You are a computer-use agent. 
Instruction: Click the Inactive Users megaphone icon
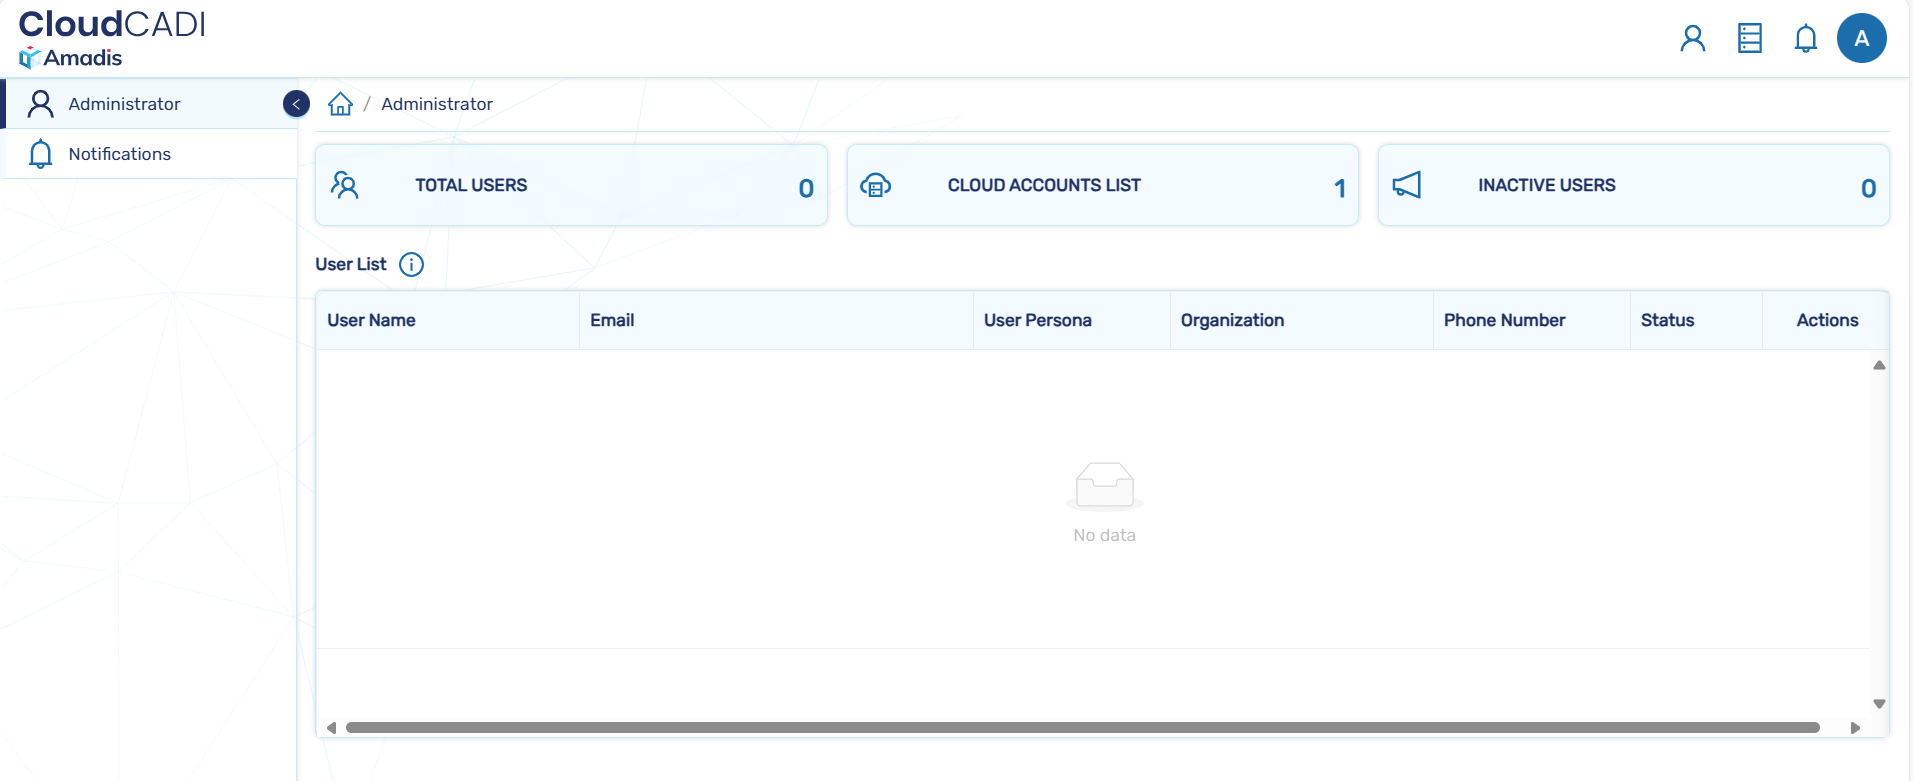1406,185
